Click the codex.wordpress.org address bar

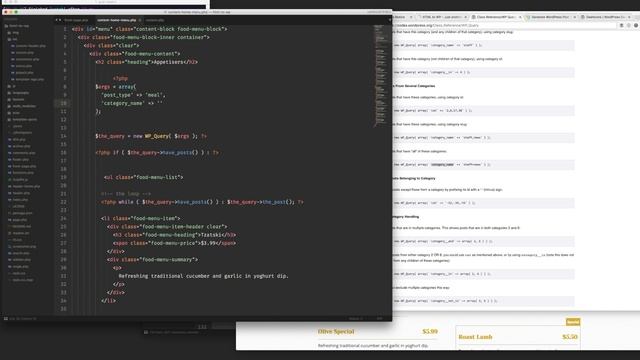pos(504,25)
